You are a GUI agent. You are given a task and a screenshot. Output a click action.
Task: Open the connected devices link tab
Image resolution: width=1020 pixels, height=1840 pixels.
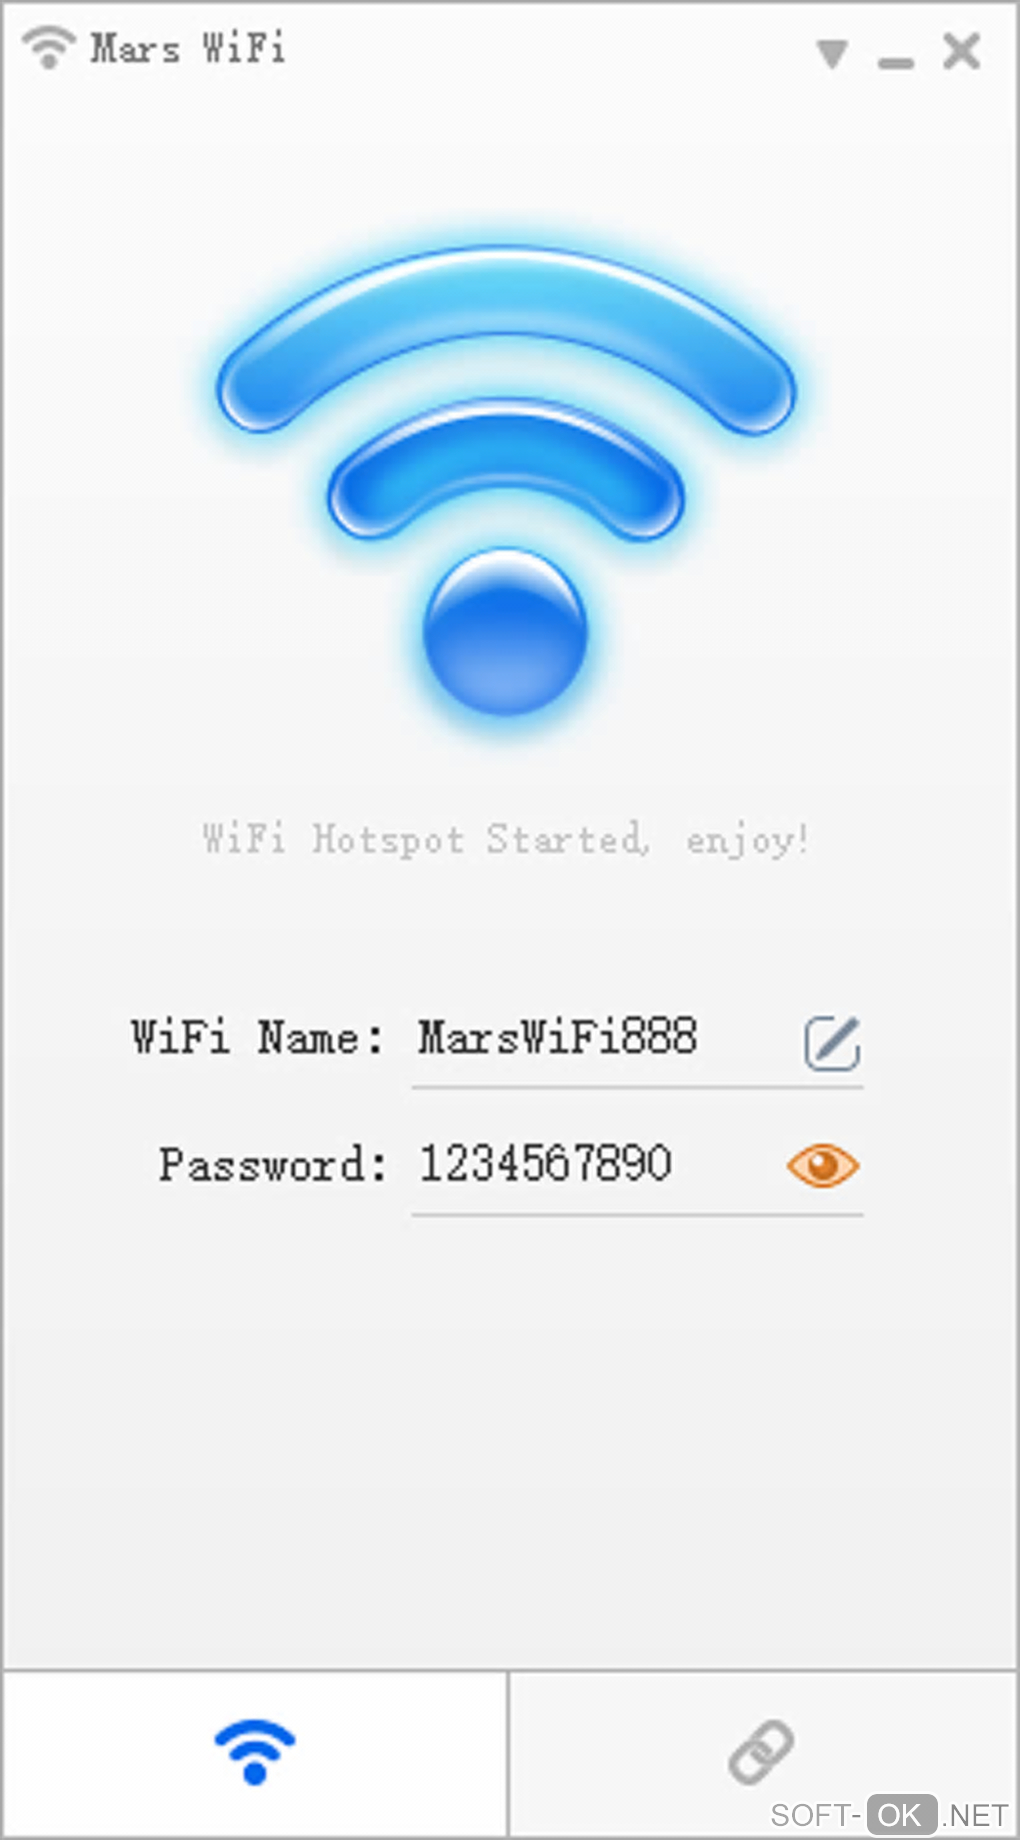762,1752
